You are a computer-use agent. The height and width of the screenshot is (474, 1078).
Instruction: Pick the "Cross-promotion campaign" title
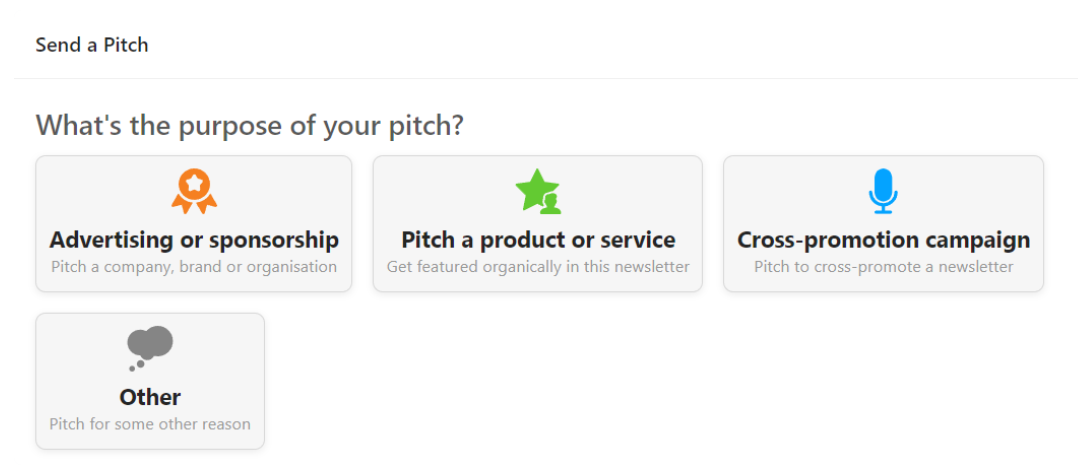pyautogui.click(x=883, y=240)
